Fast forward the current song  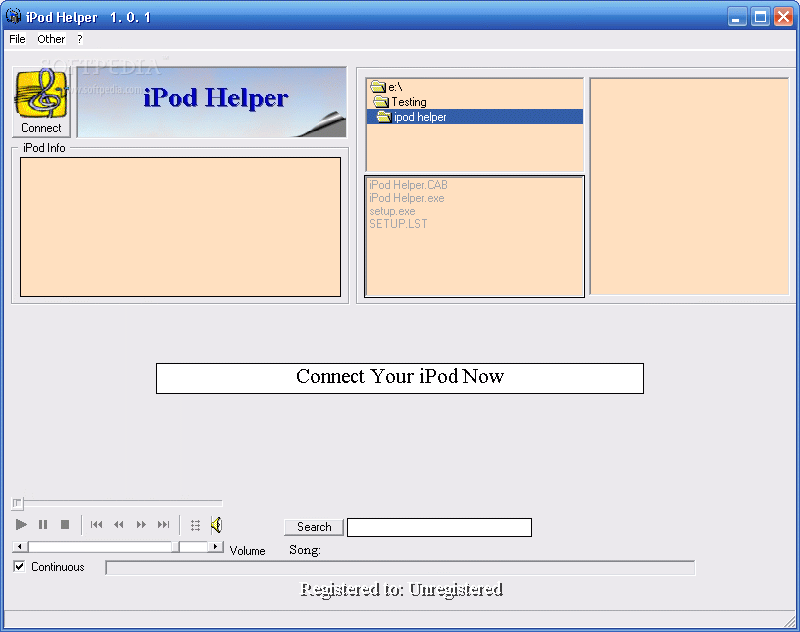tap(141, 525)
